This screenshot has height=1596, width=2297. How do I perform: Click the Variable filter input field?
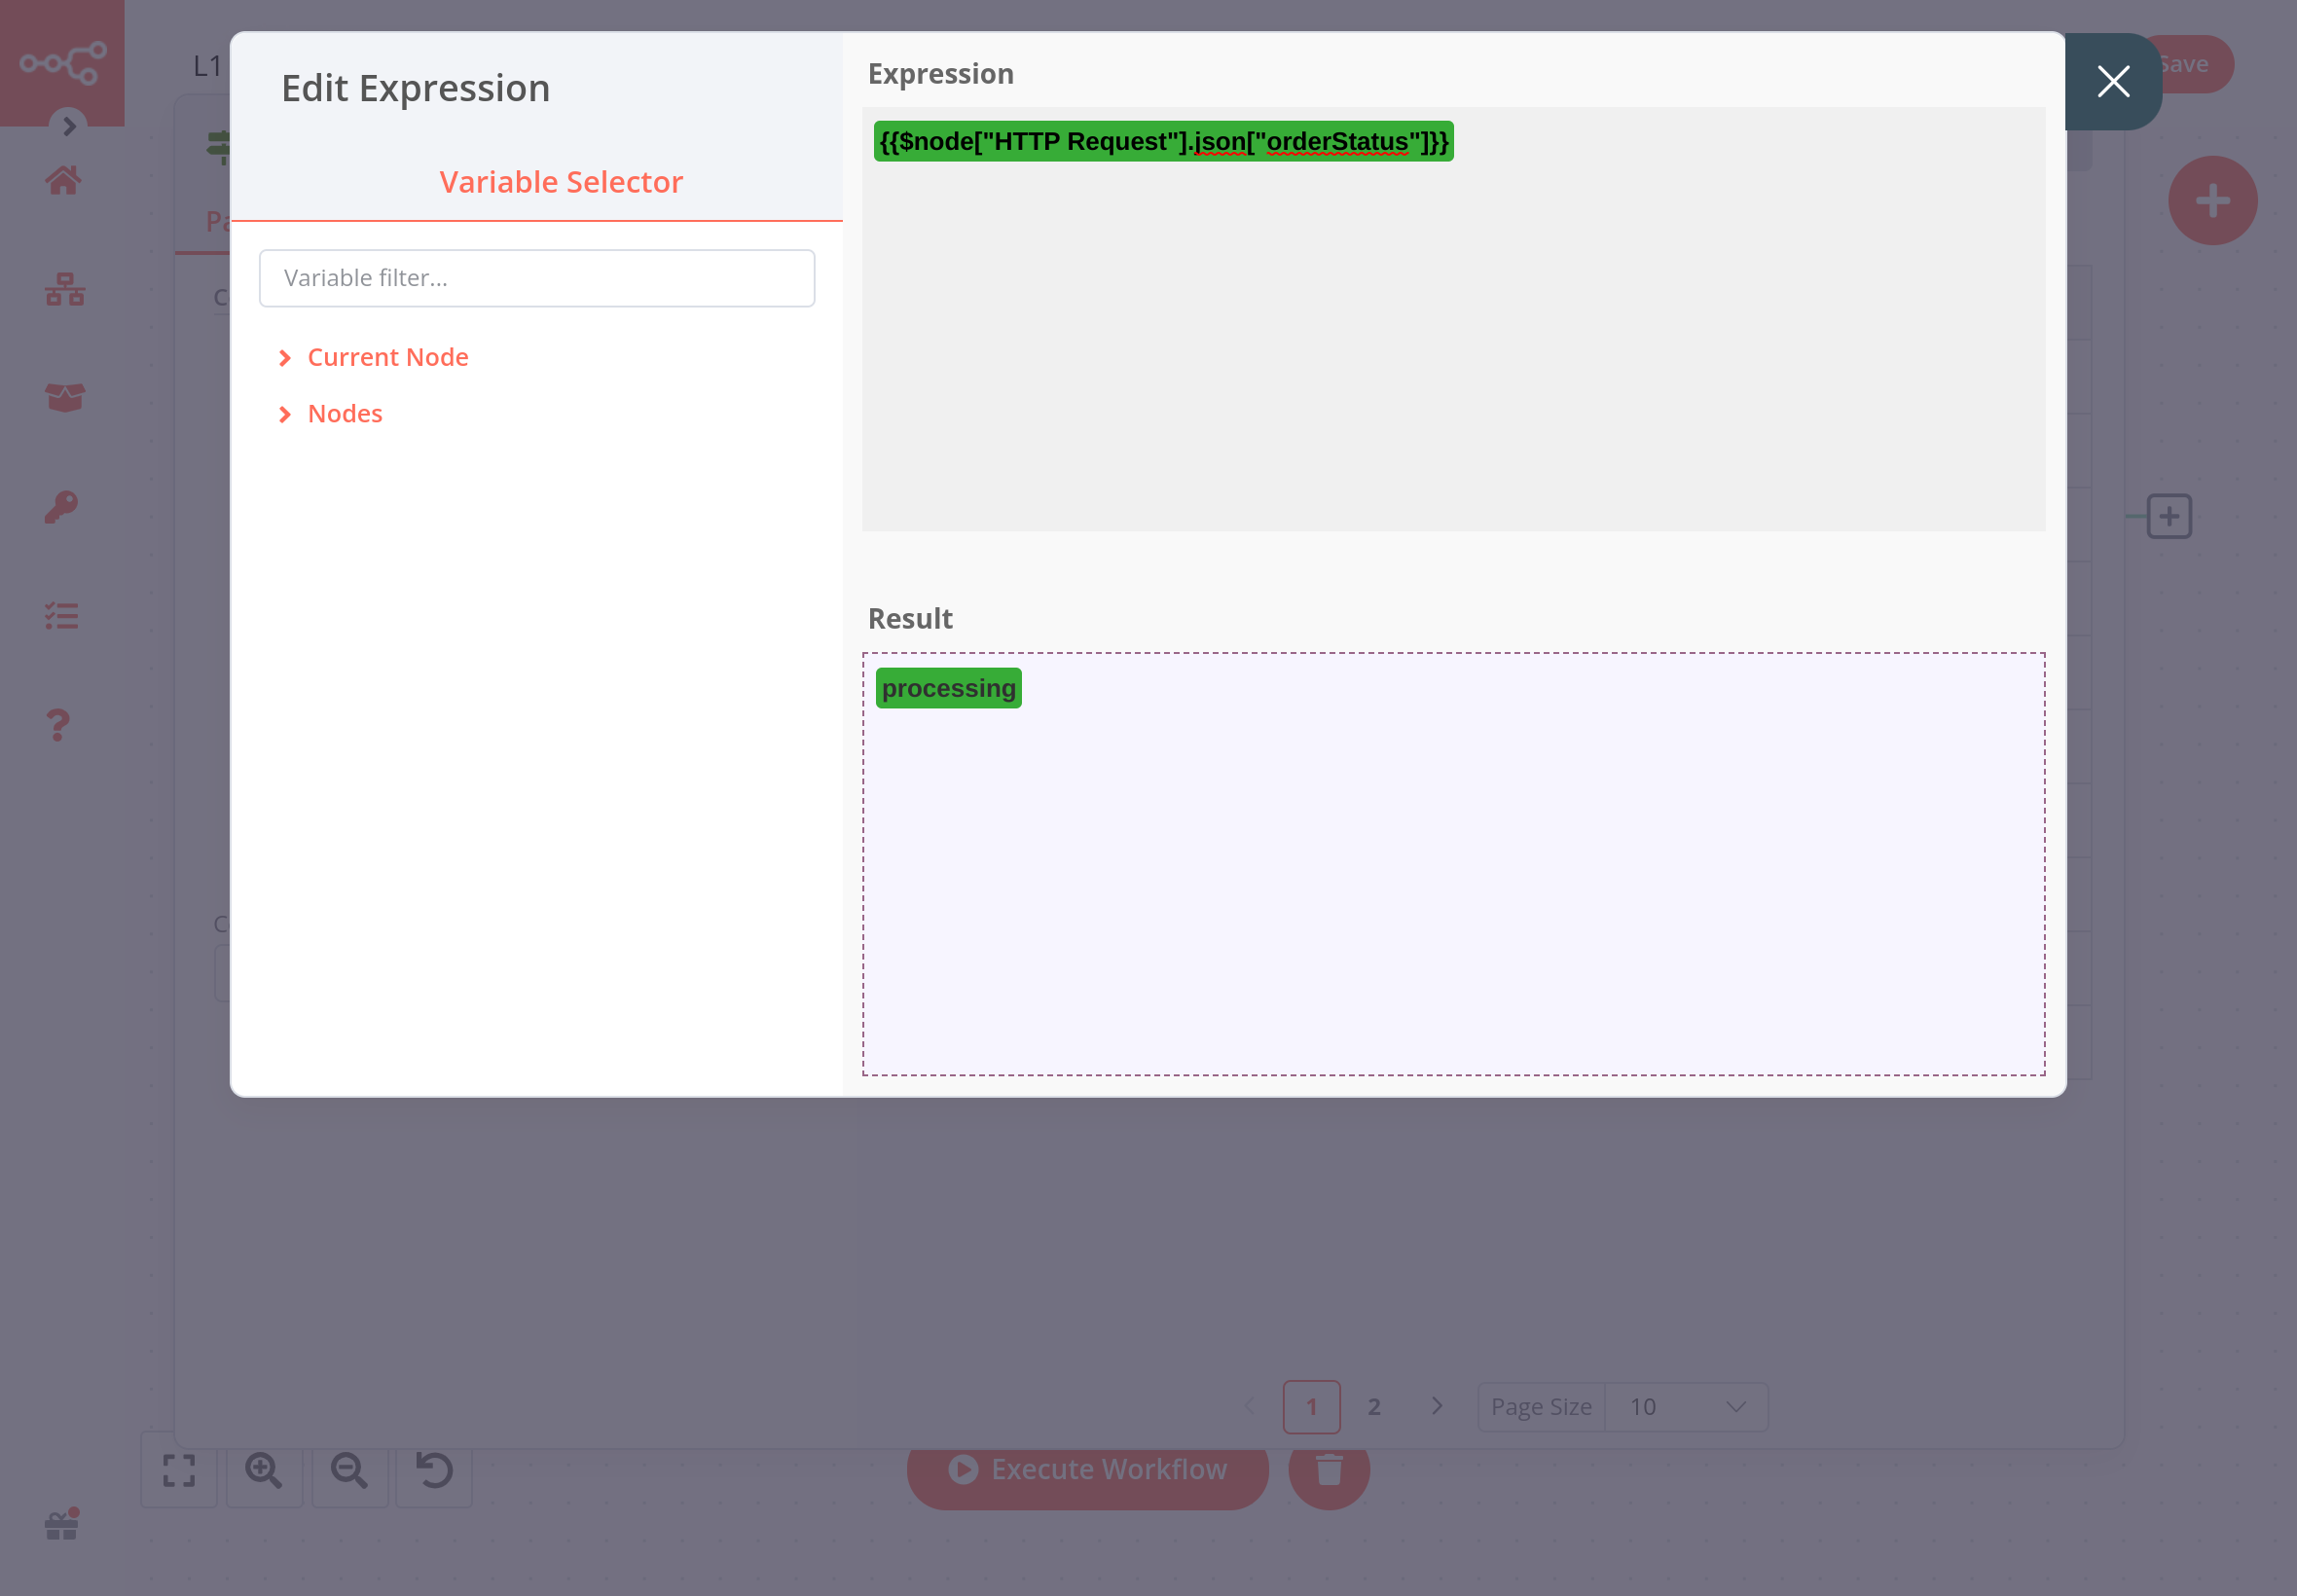pyautogui.click(x=536, y=278)
